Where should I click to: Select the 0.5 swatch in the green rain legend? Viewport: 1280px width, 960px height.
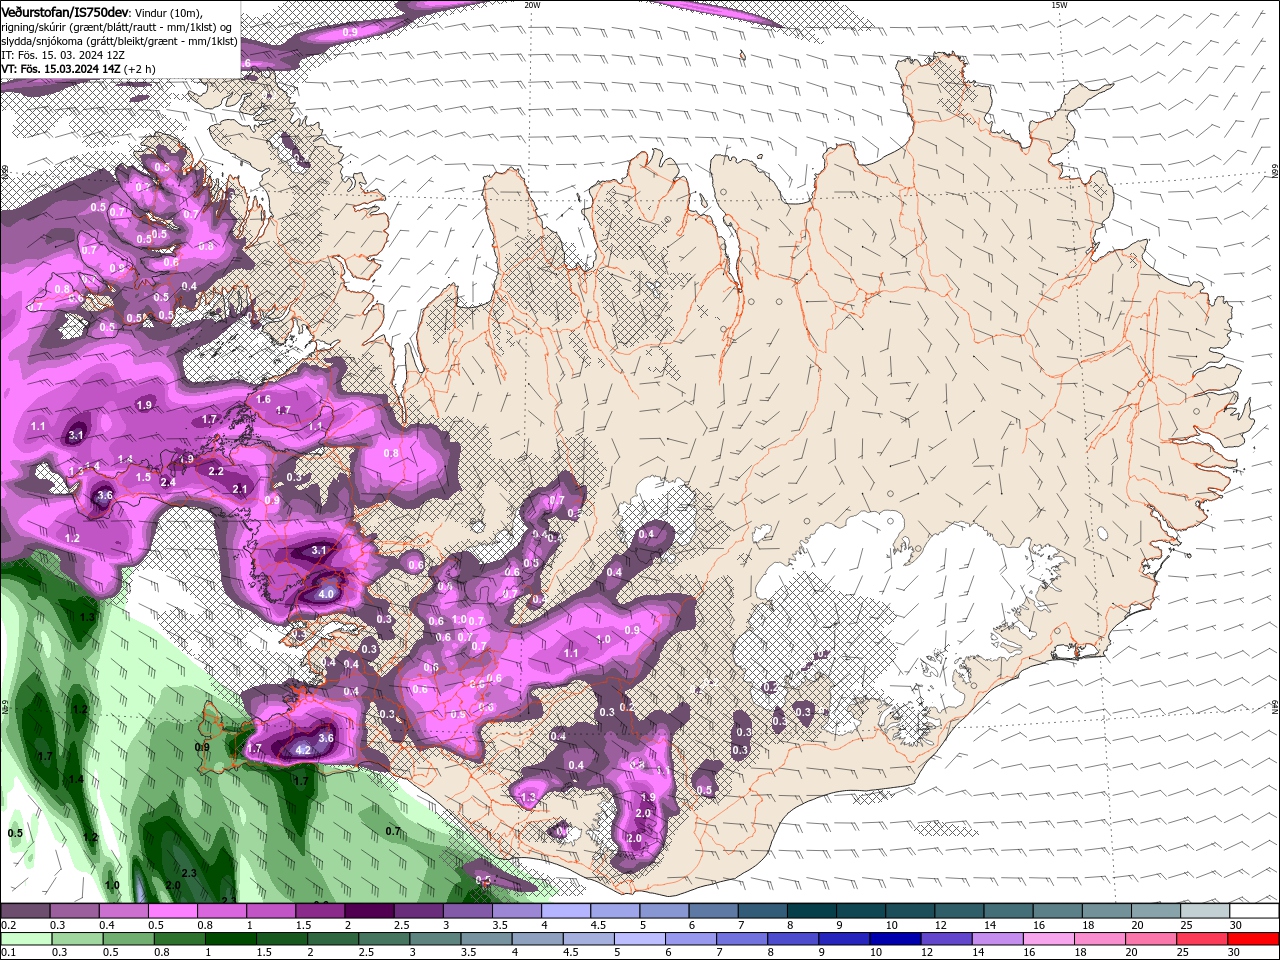coord(129,939)
